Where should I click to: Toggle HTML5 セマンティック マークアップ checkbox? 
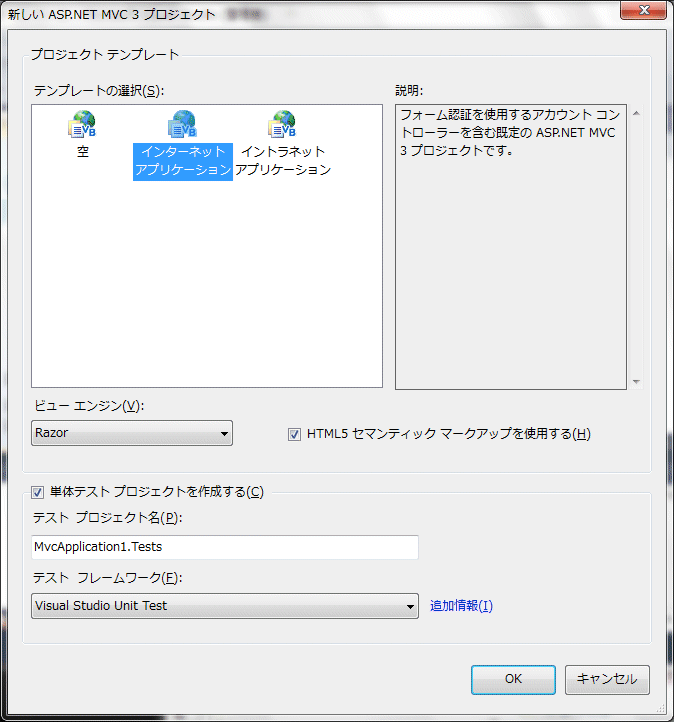294,434
